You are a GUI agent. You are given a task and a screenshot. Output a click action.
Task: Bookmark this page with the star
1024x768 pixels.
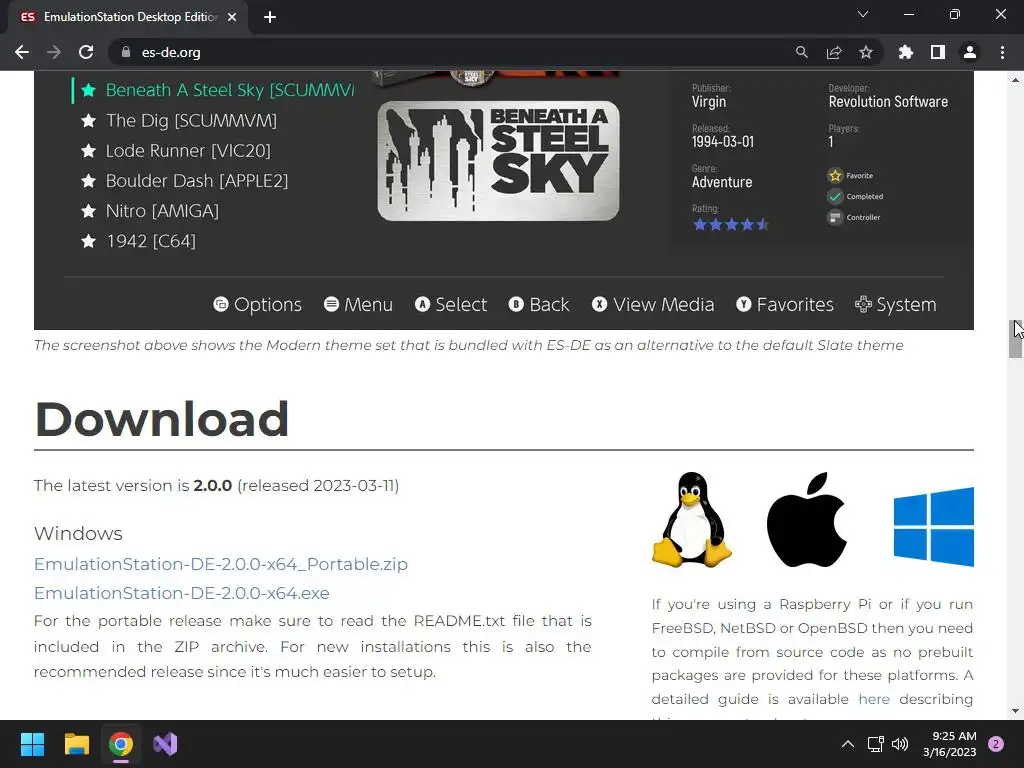[866, 52]
